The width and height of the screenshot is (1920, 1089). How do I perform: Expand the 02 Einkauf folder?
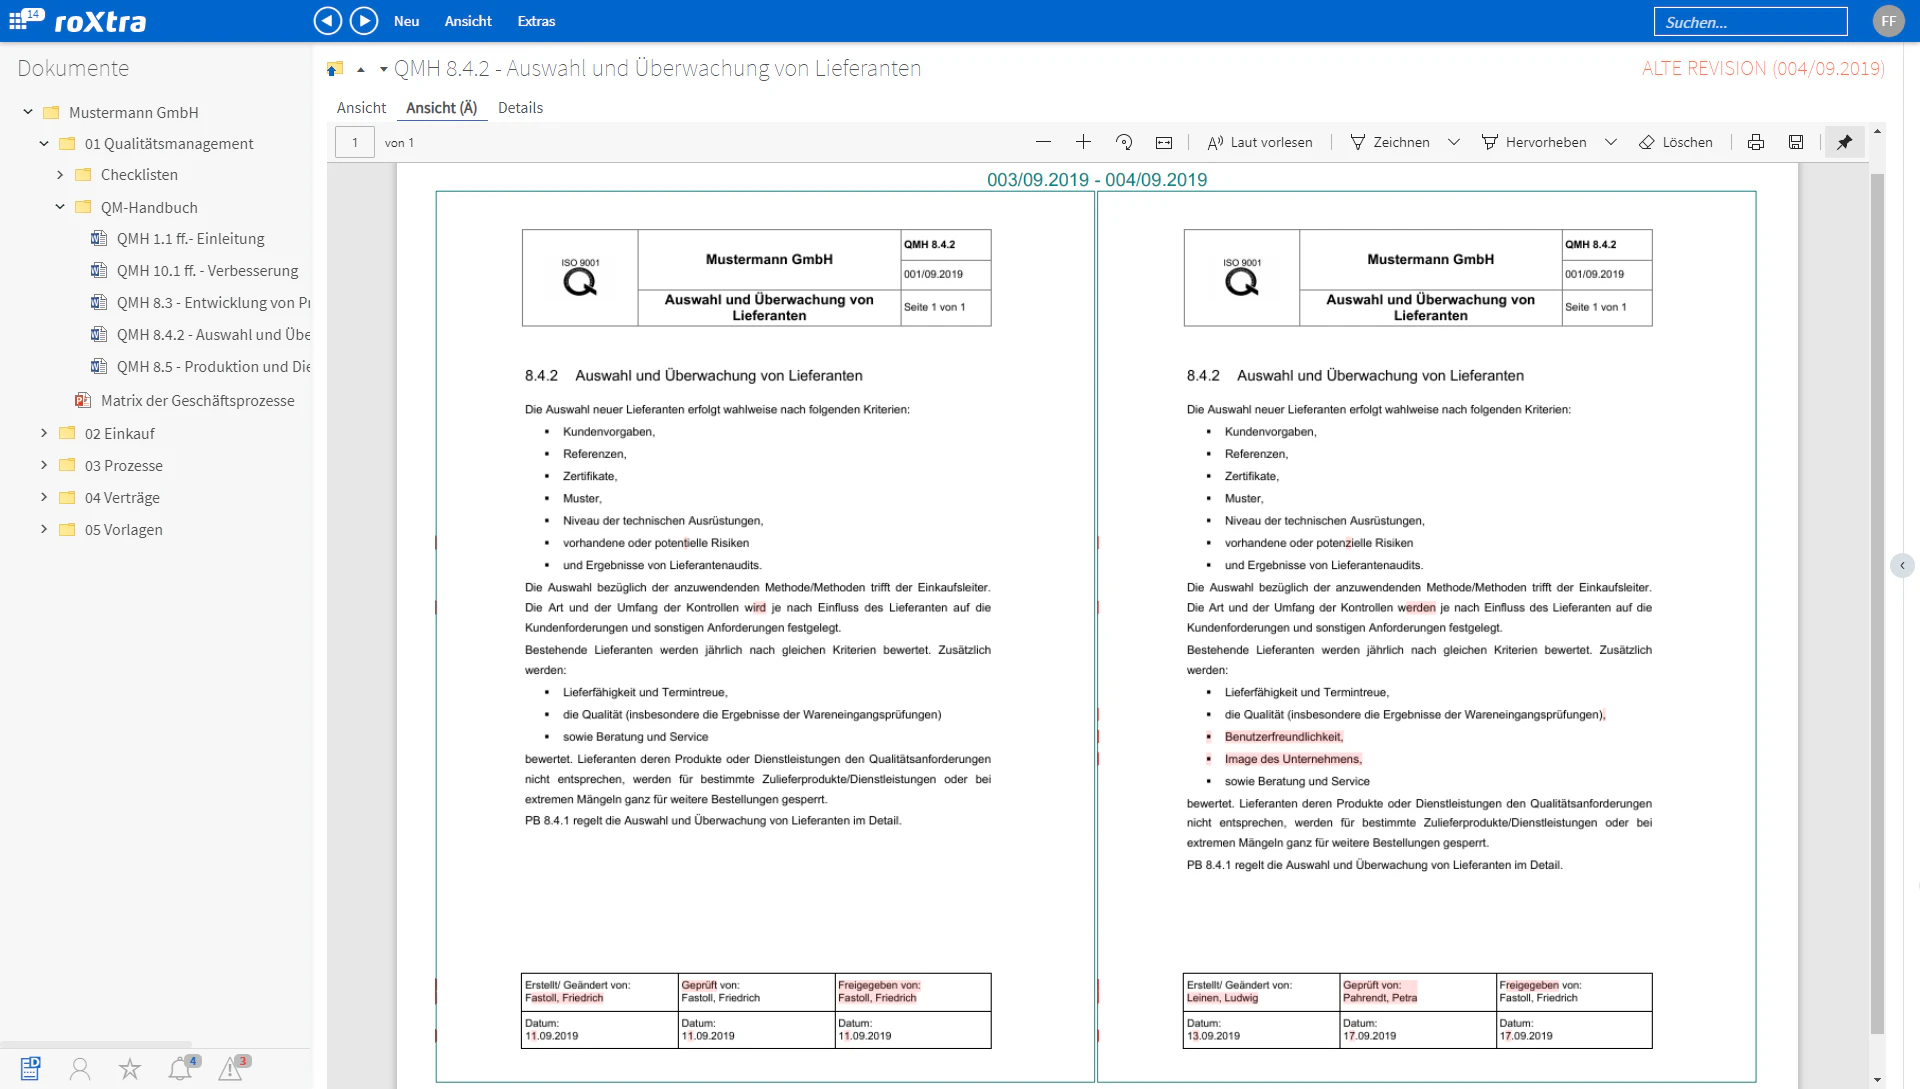coord(42,433)
